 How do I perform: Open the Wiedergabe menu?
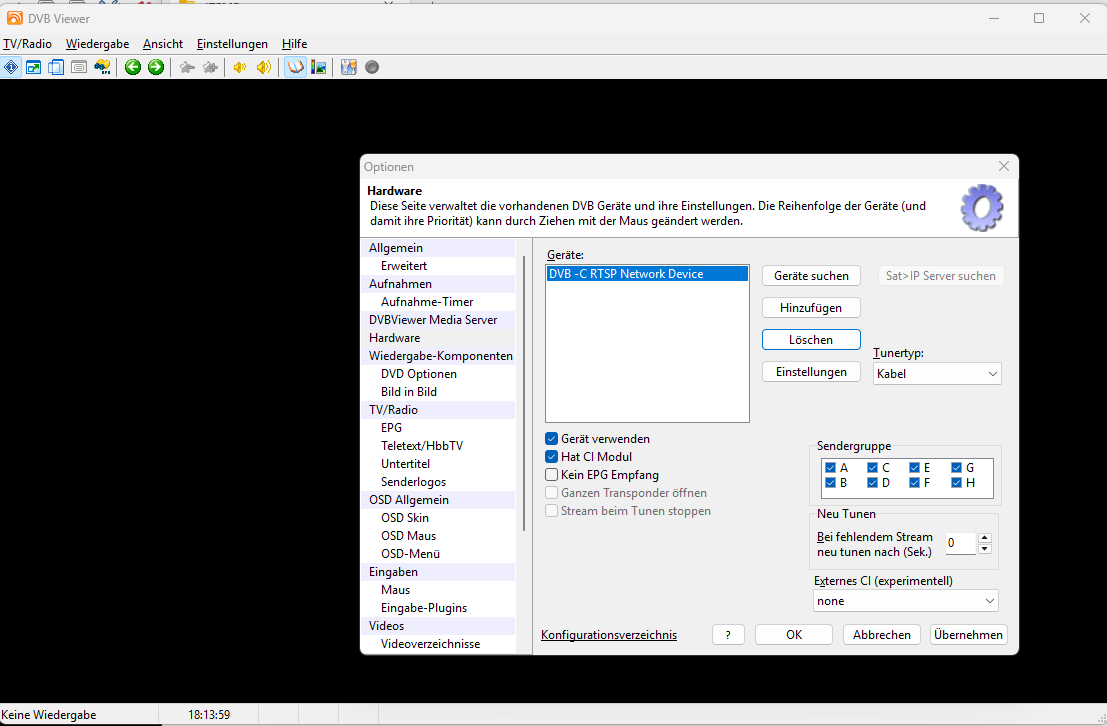pyautogui.click(x=98, y=44)
